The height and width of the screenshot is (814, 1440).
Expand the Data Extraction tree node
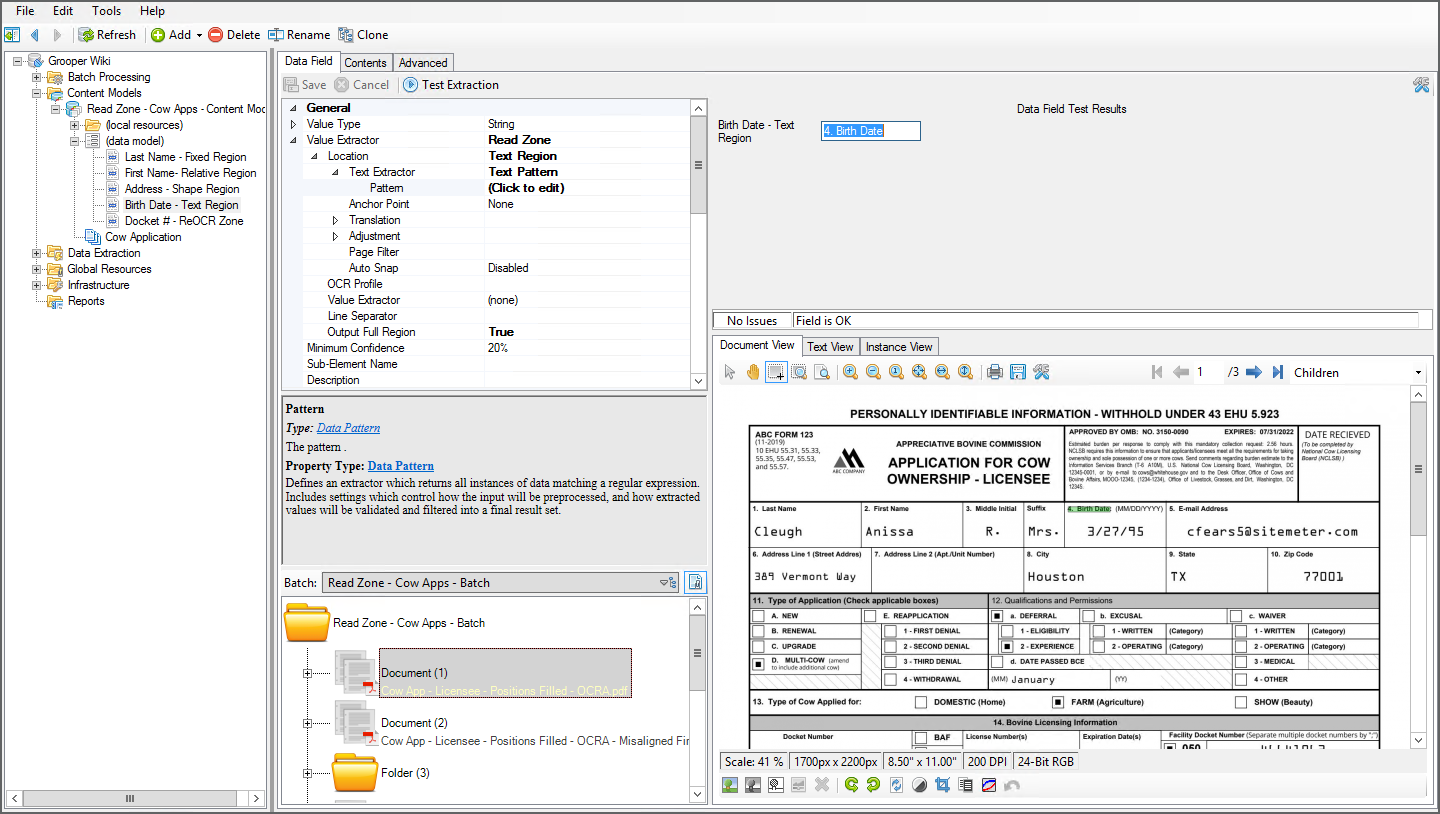(37, 253)
